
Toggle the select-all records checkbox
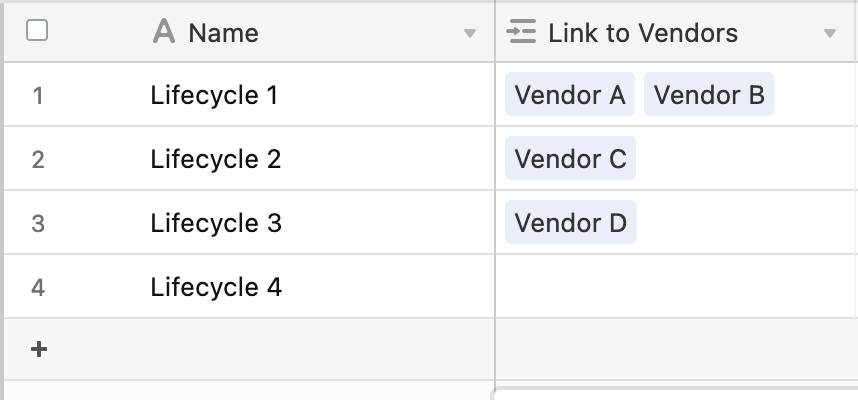(x=37, y=31)
